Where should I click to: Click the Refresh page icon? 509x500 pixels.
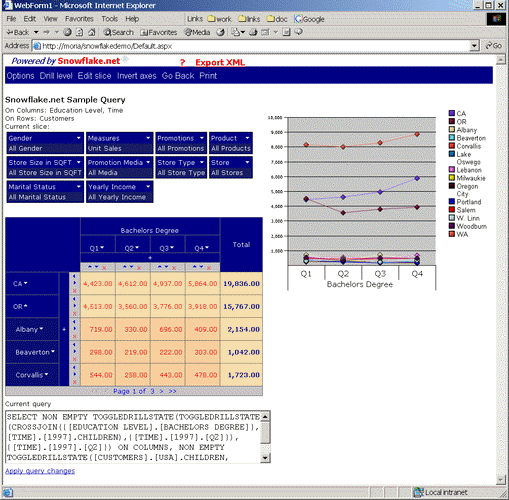(79, 32)
